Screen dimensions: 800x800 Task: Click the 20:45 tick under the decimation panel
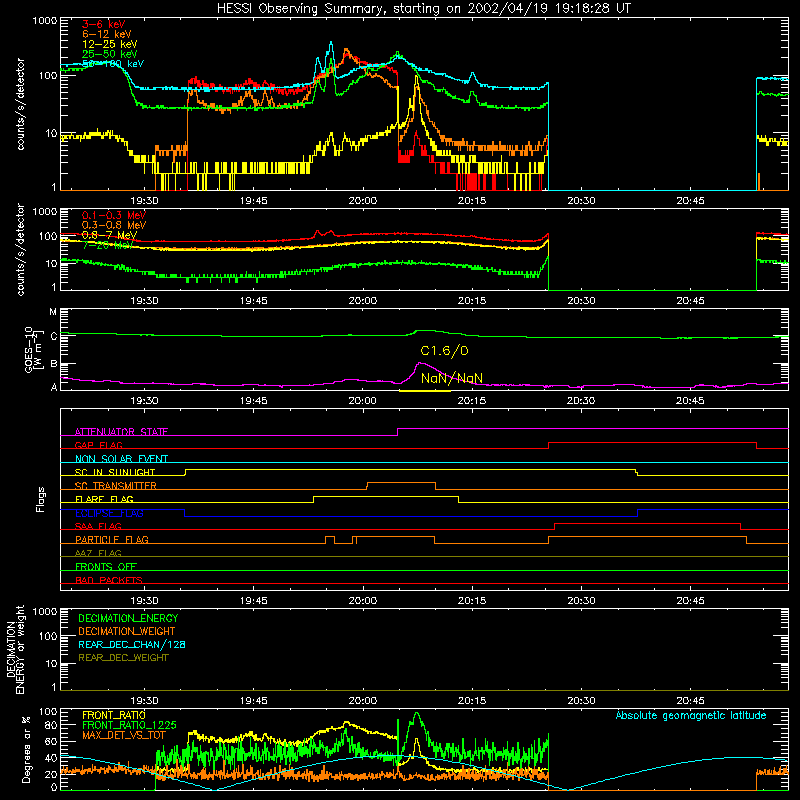(x=690, y=701)
